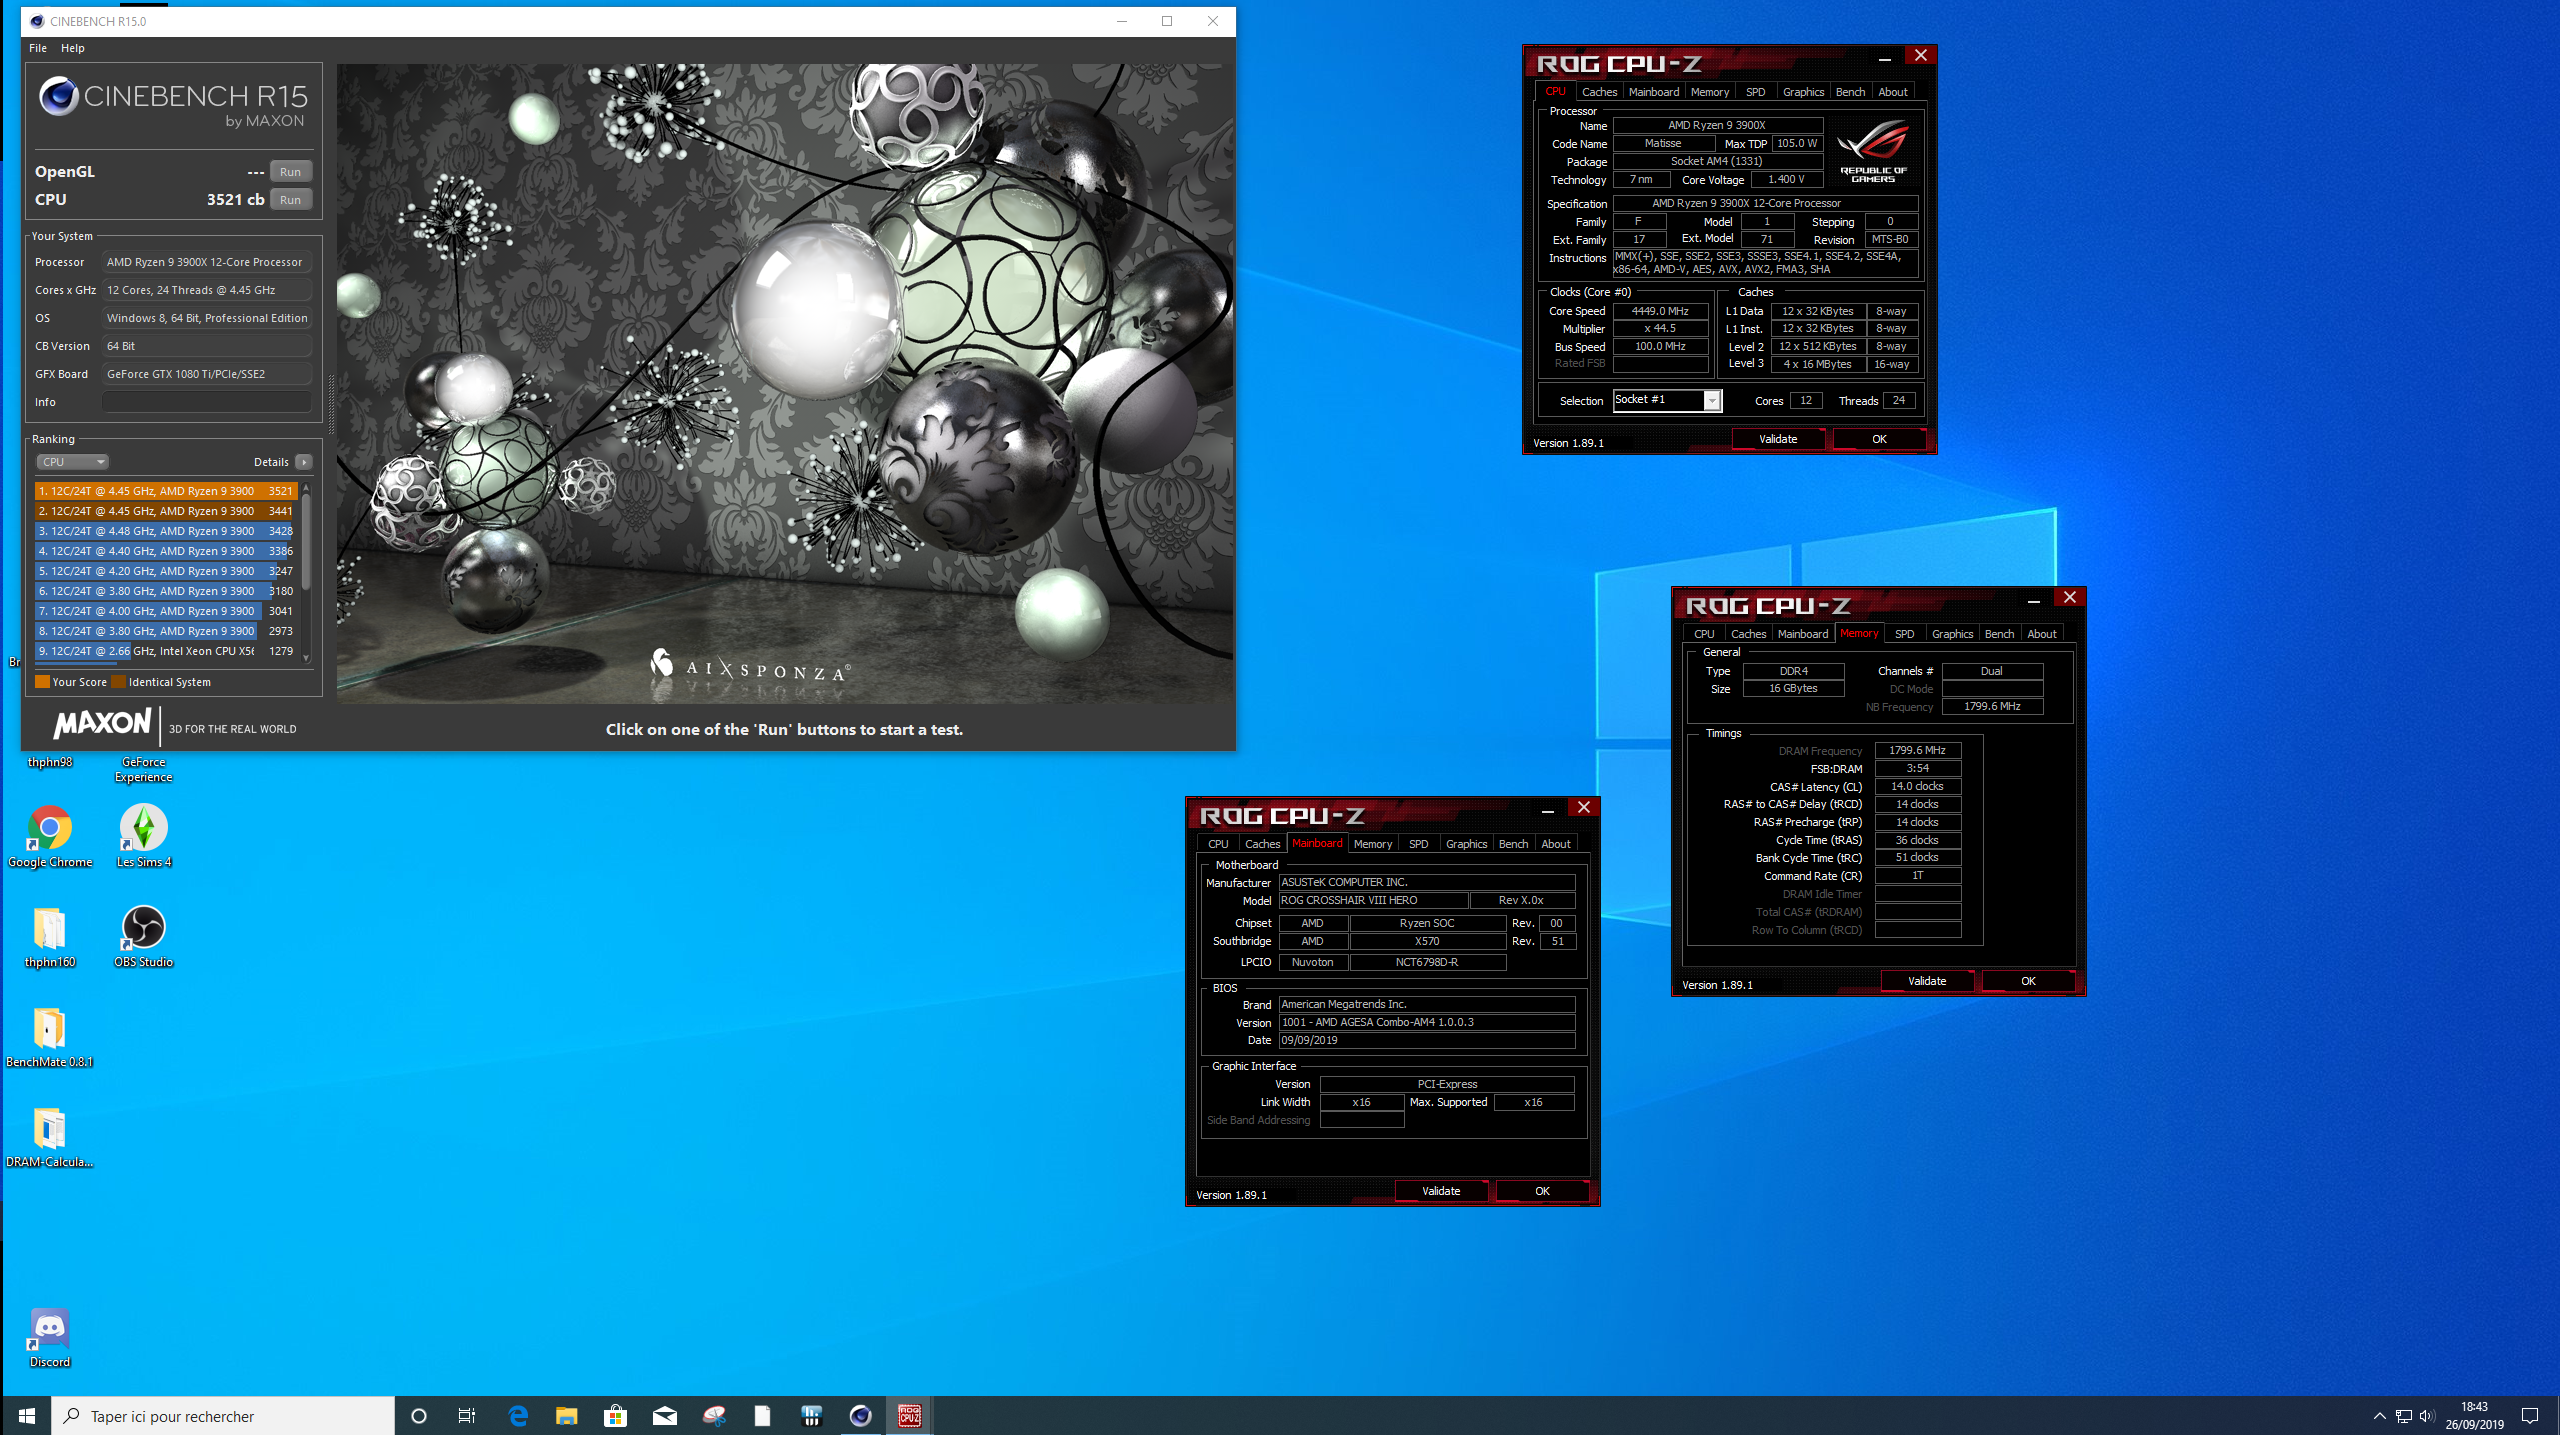This screenshot has height=1435, width=2560.
Task: Open blank document icon in taskbar
Action: pyautogui.click(x=763, y=1416)
